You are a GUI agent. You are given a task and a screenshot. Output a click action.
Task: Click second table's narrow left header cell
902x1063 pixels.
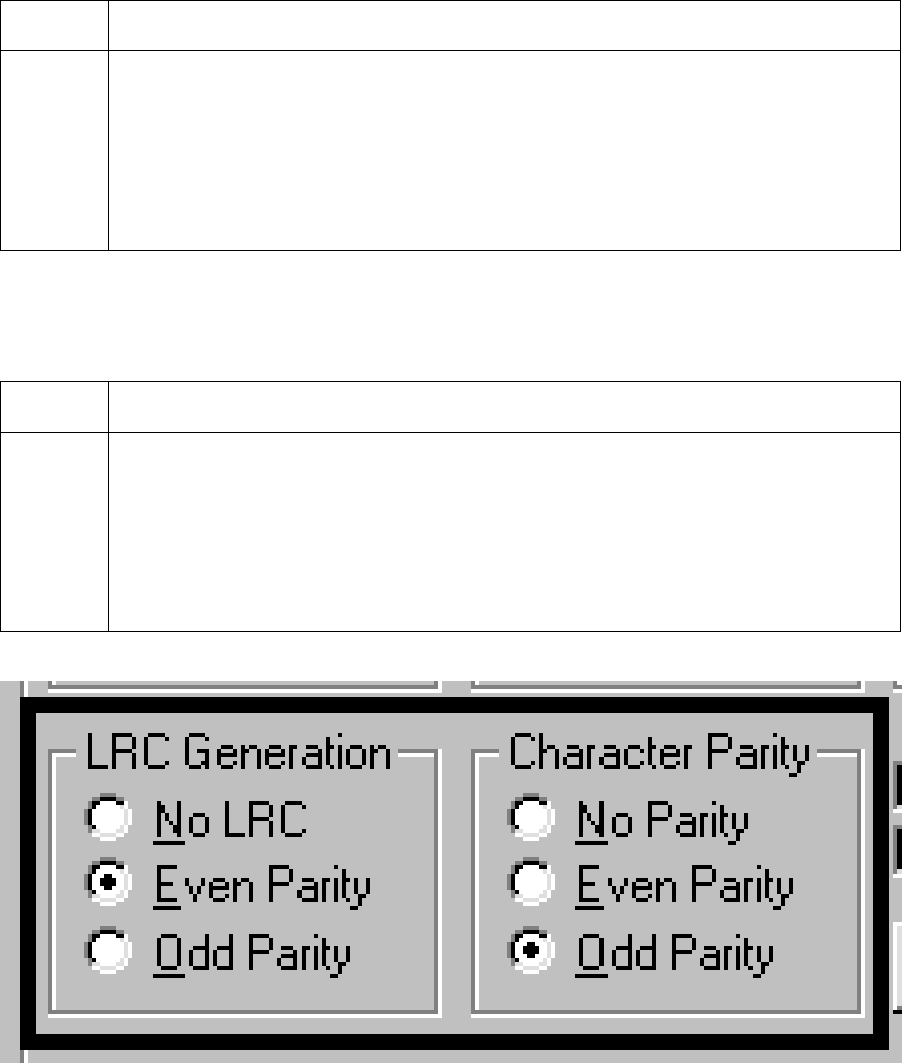(54, 406)
